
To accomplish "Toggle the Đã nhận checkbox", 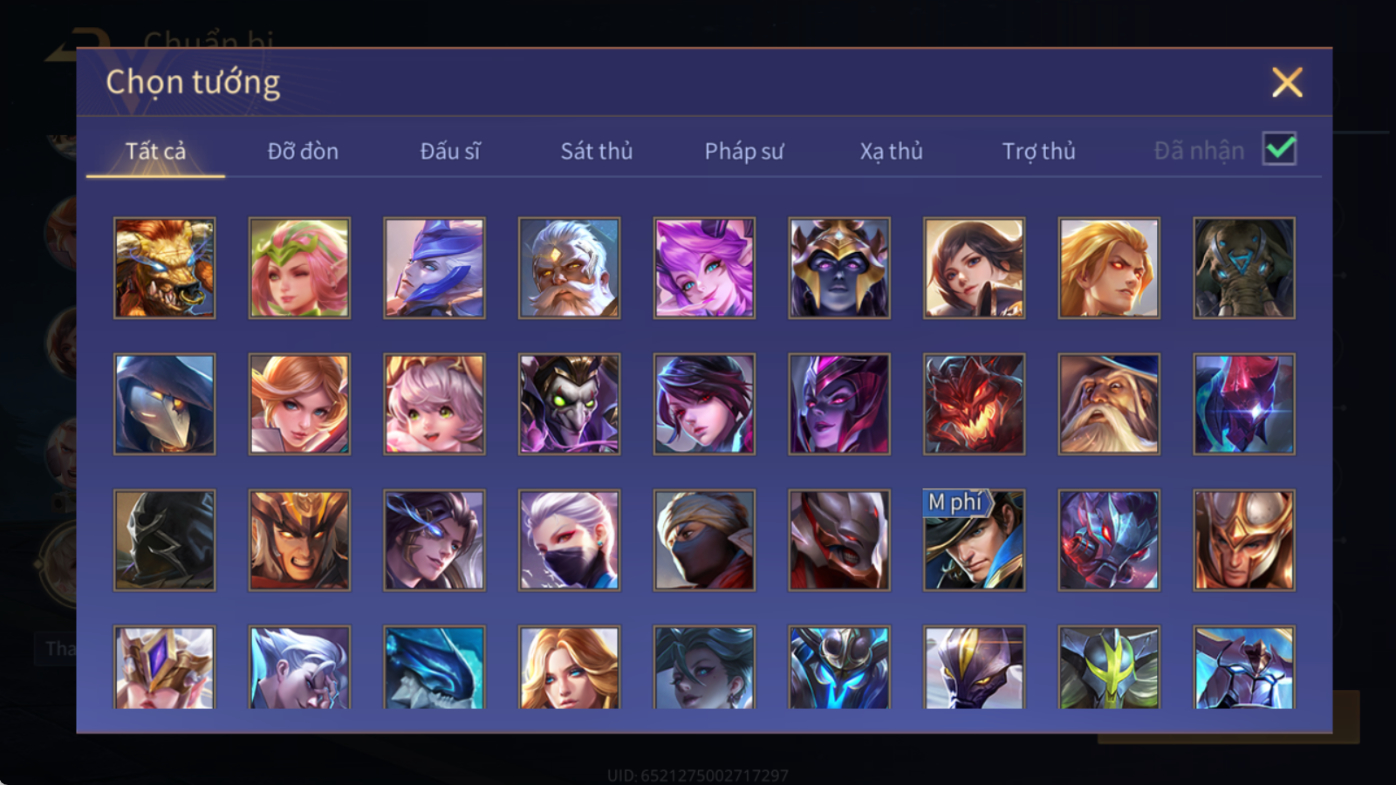I will [x=1279, y=149].
